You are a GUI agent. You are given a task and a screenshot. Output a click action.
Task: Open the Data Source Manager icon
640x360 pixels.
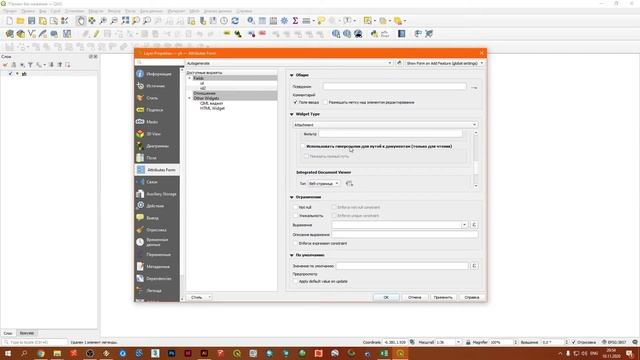(x=9, y=34)
